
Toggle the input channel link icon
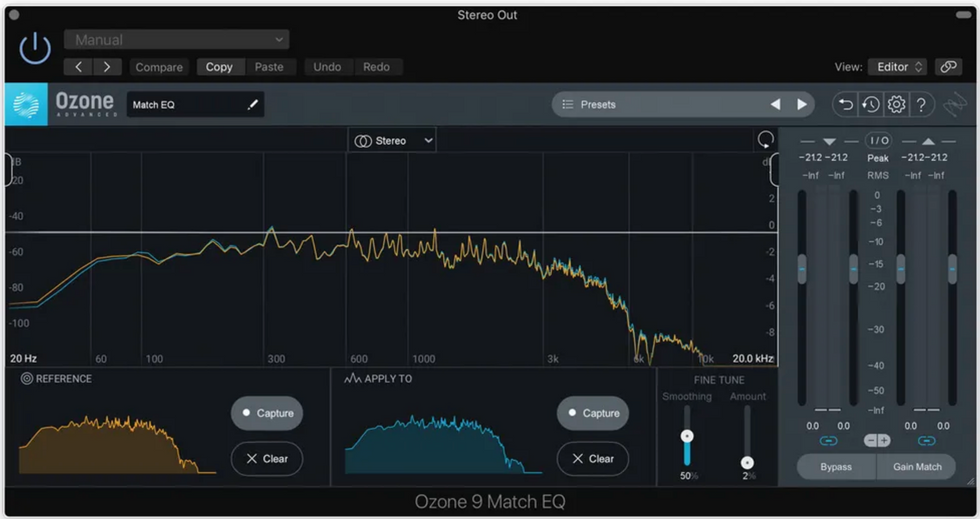tap(828, 441)
